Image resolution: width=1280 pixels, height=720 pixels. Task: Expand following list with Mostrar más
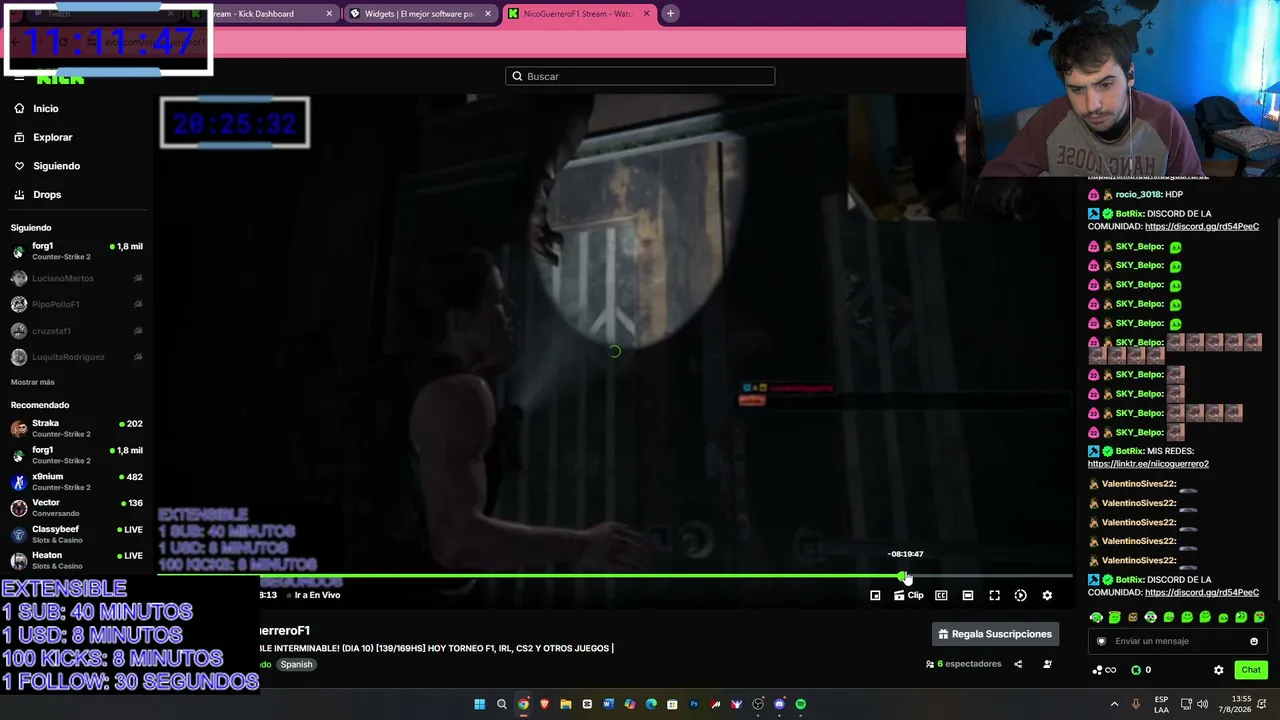(x=33, y=382)
